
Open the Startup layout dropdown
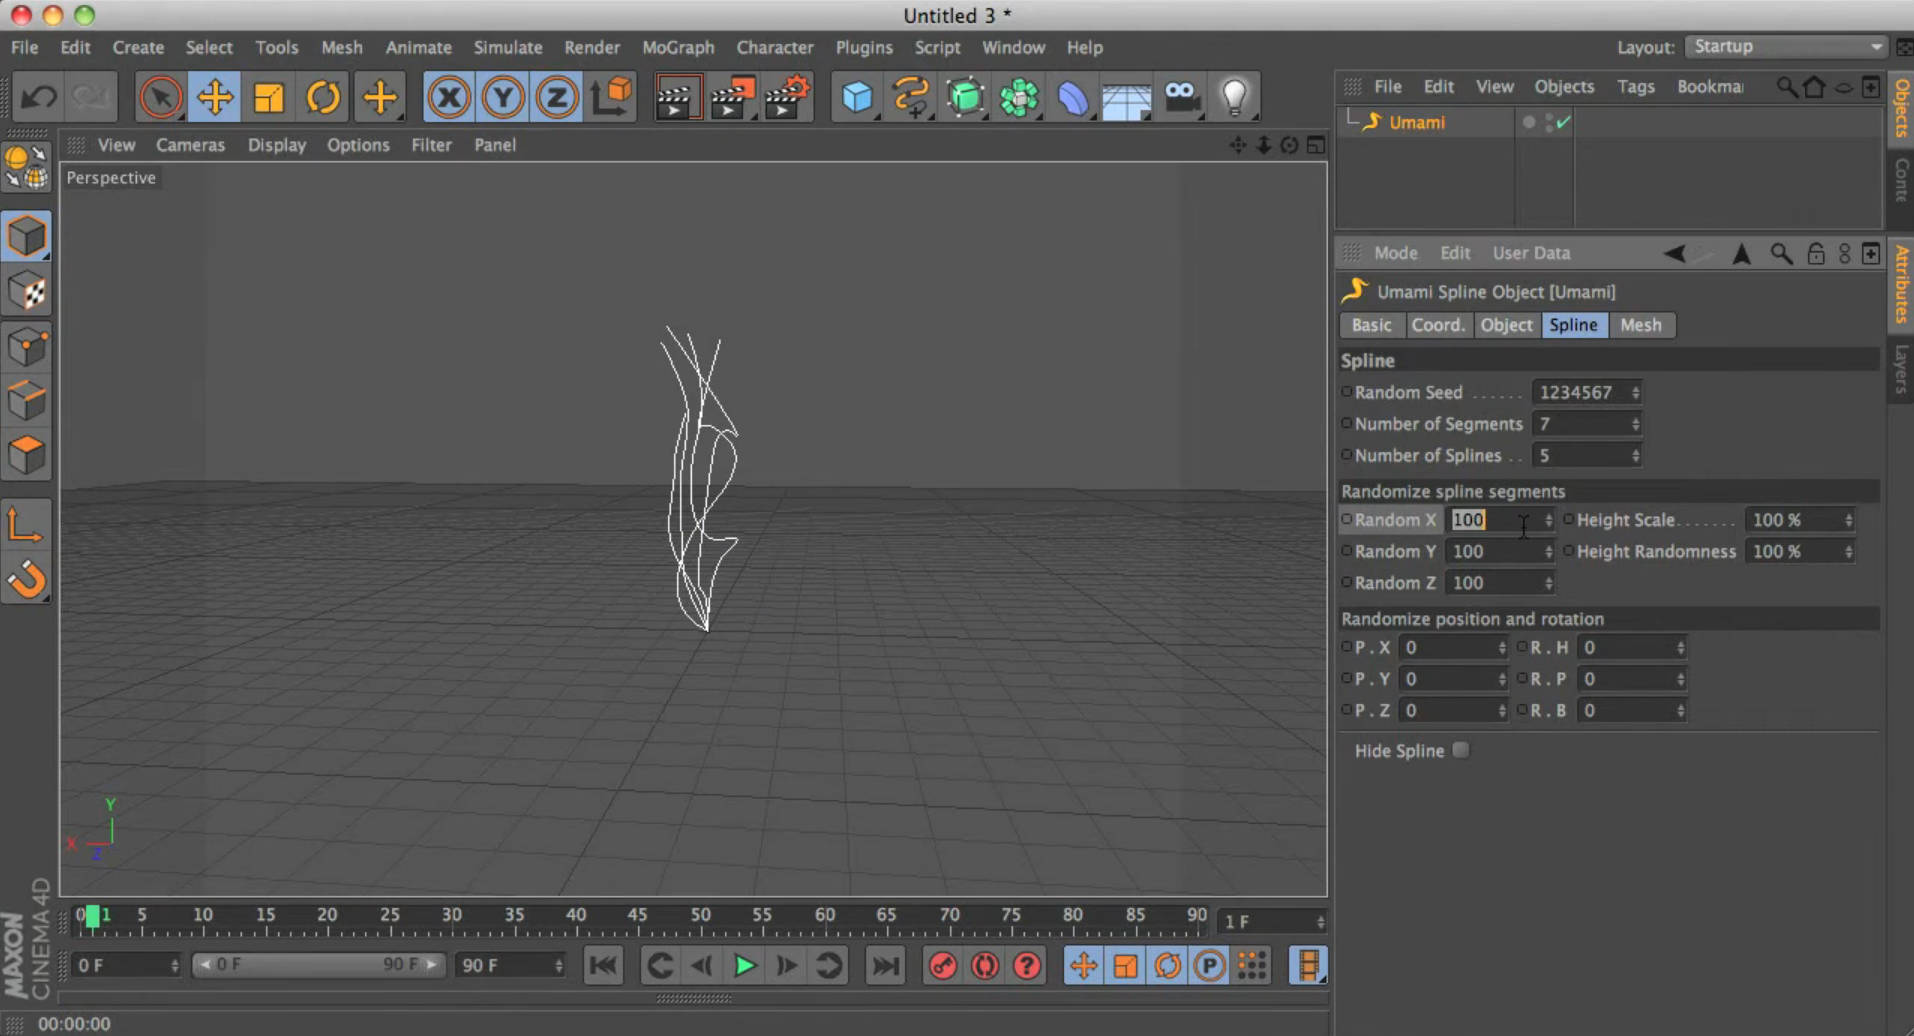(x=1787, y=46)
